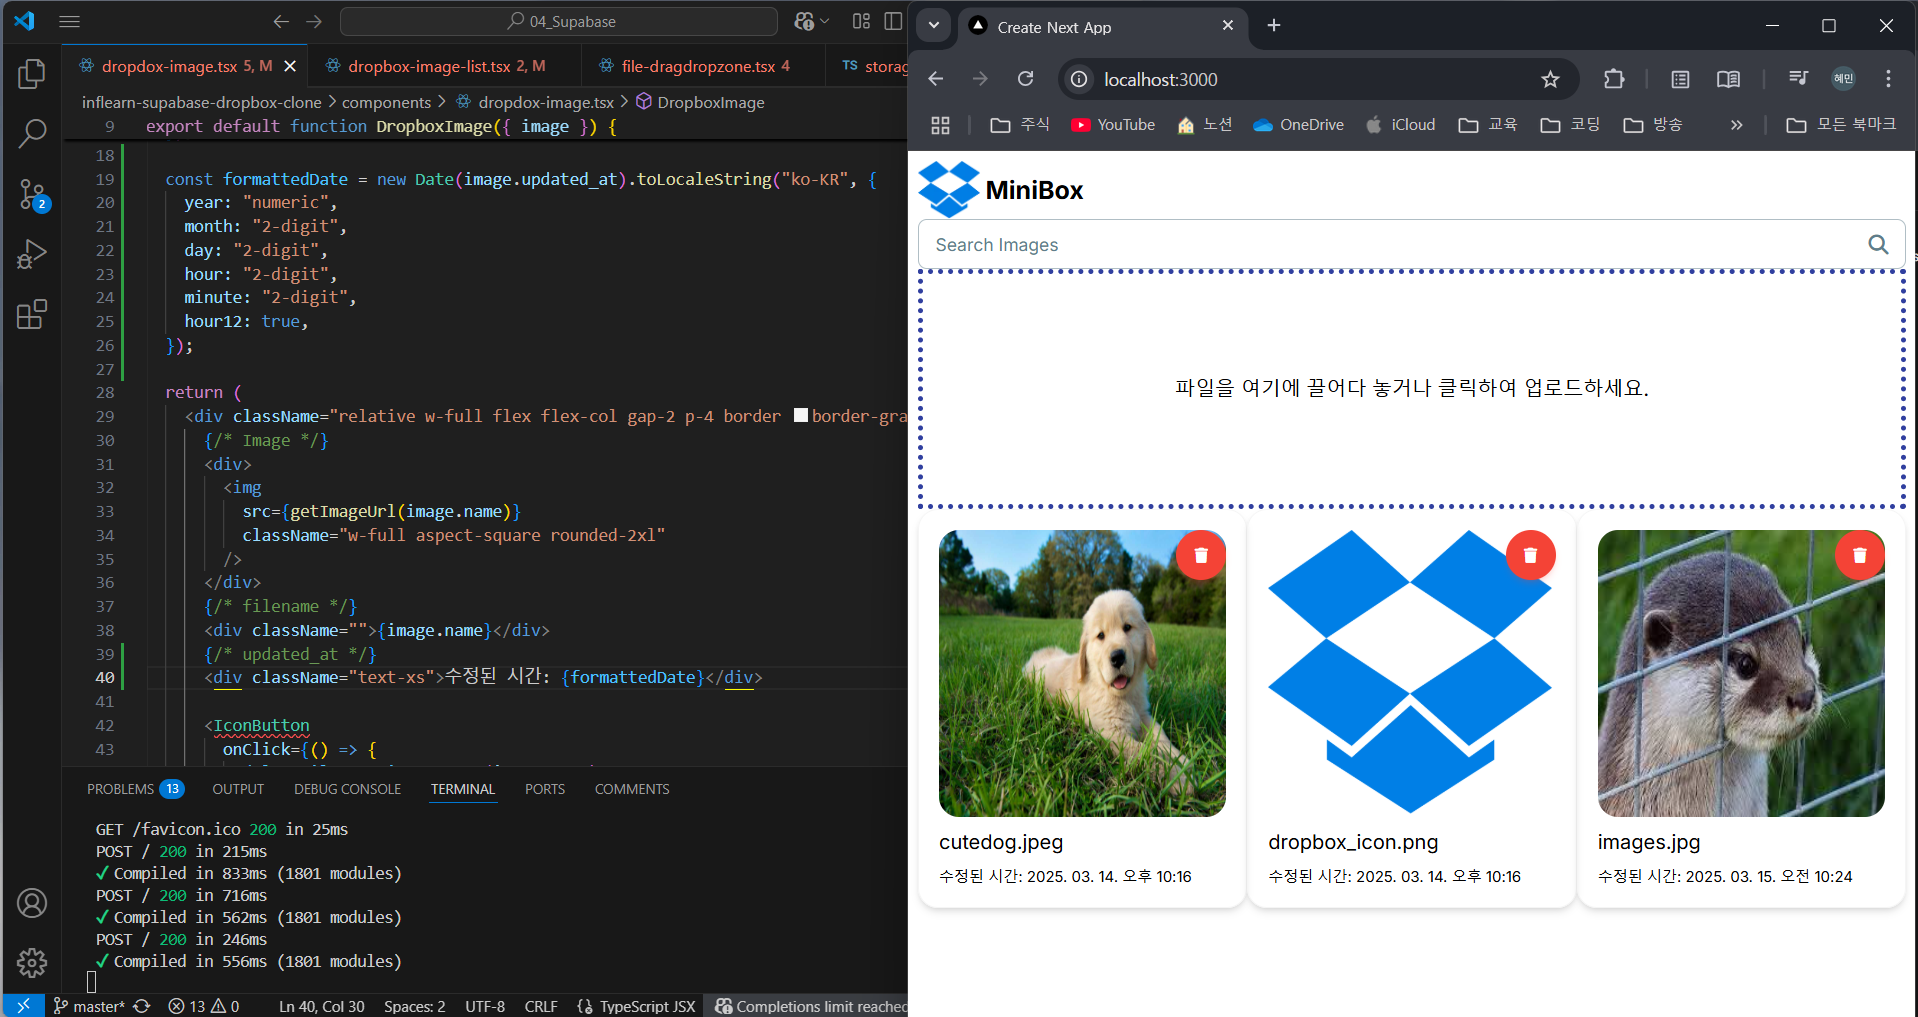Viewport: 1918px width, 1017px height.
Task: Select the TERMINAL panel tab
Action: coord(463,789)
